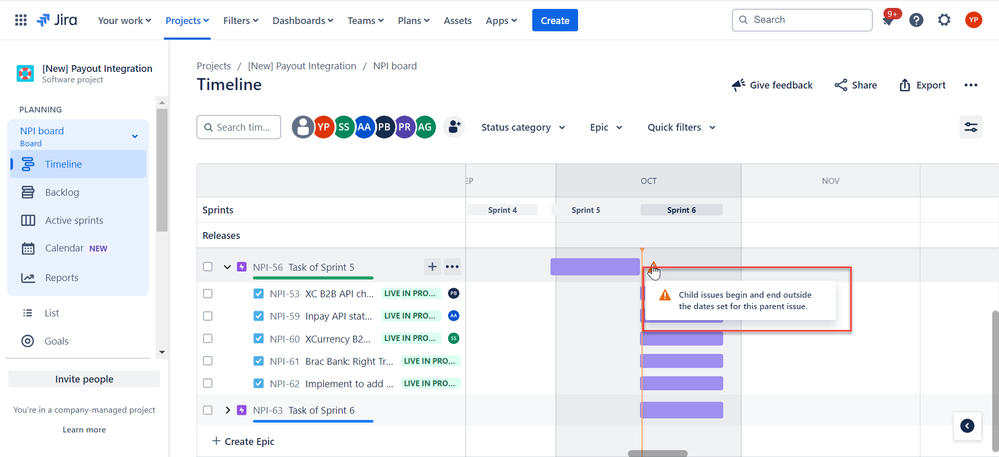Tick the checkbox for NPI-63
This screenshot has height=457, width=999.
[x=208, y=410]
